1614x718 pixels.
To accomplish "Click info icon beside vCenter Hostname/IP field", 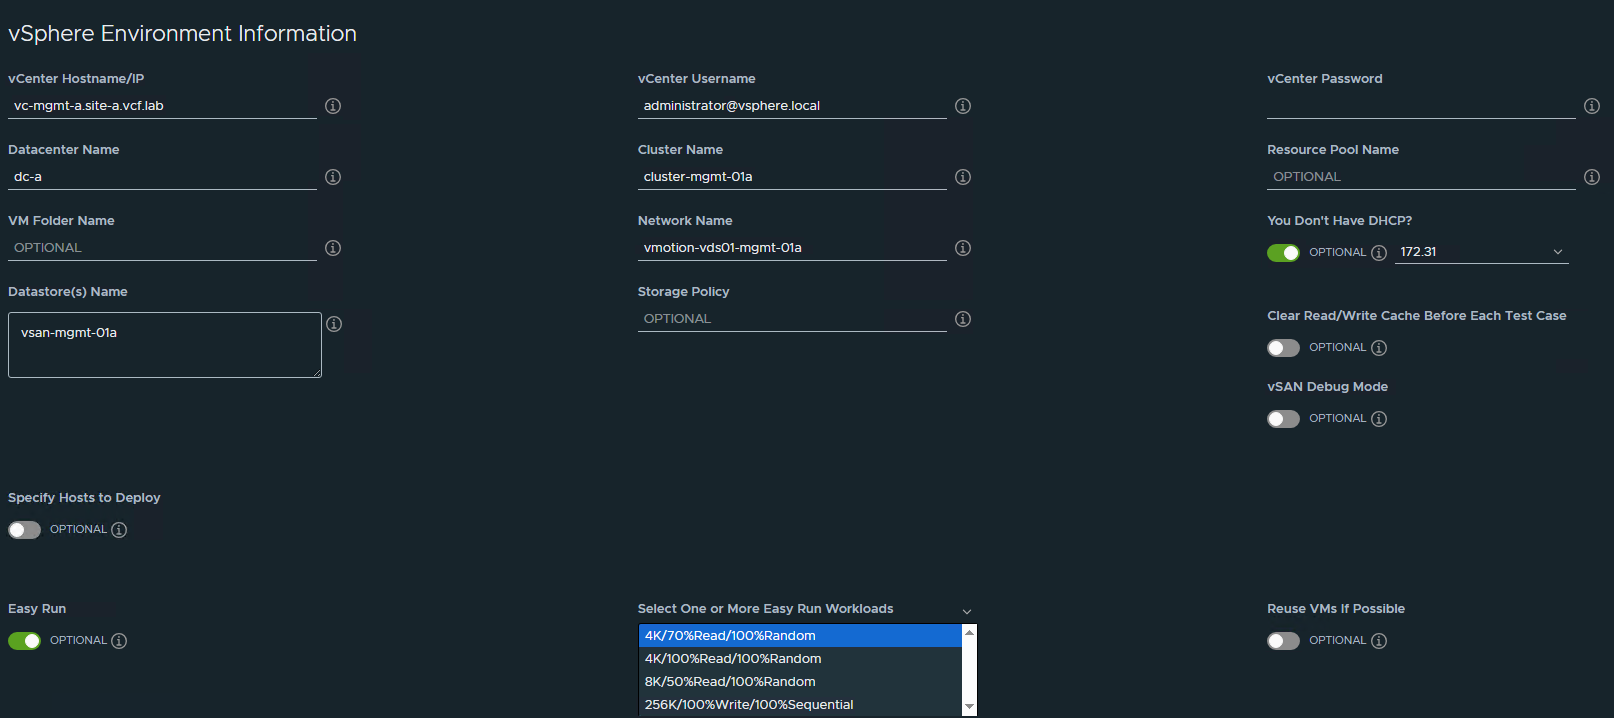I will [x=333, y=106].
